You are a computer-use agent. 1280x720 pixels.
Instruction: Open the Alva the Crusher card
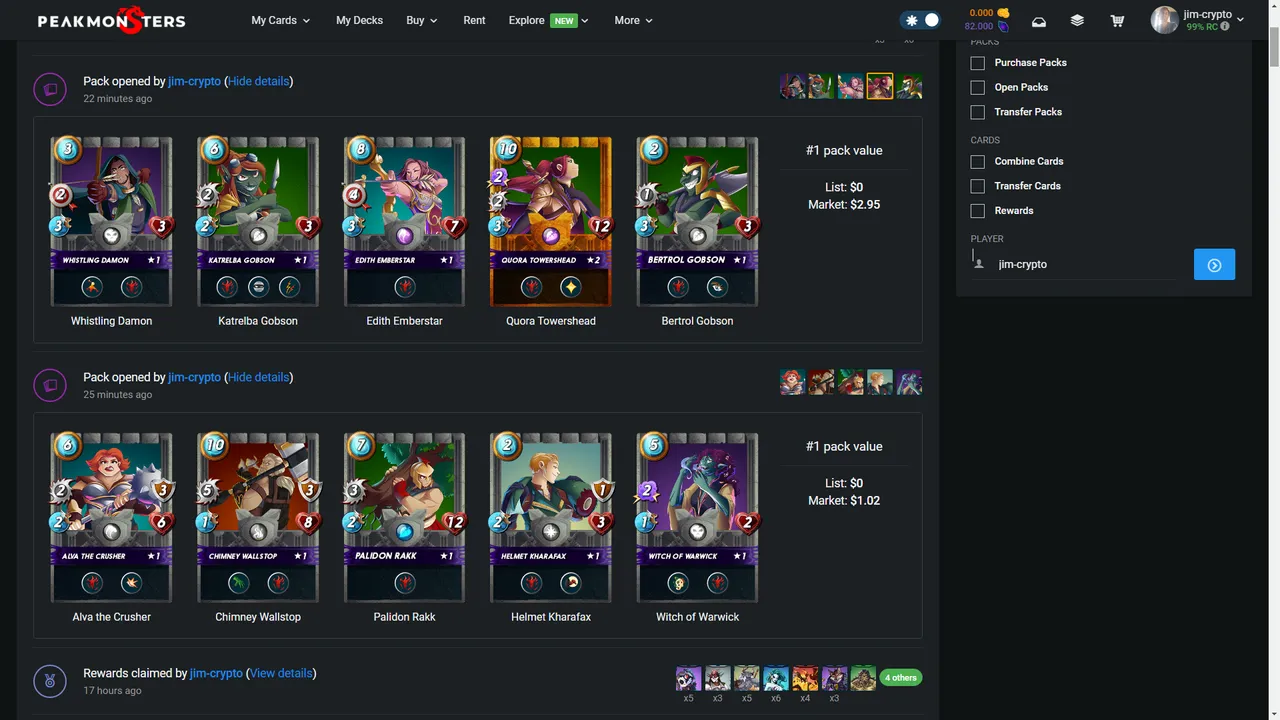(x=111, y=517)
